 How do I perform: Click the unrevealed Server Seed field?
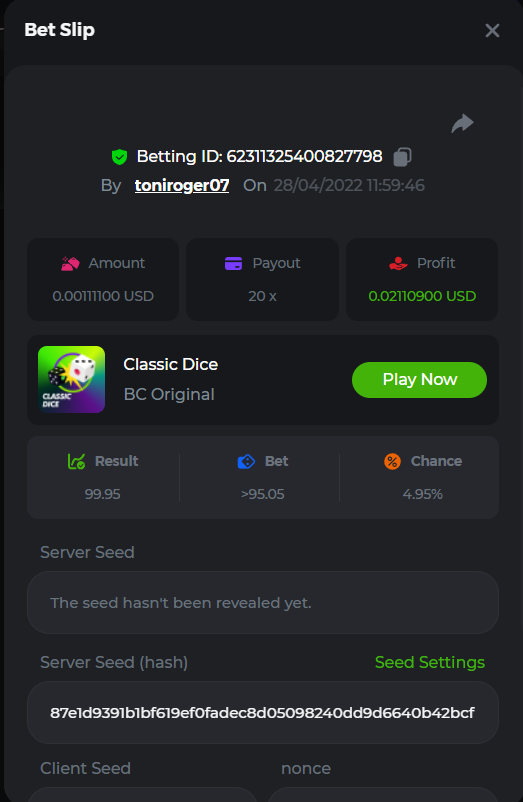point(263,603)
